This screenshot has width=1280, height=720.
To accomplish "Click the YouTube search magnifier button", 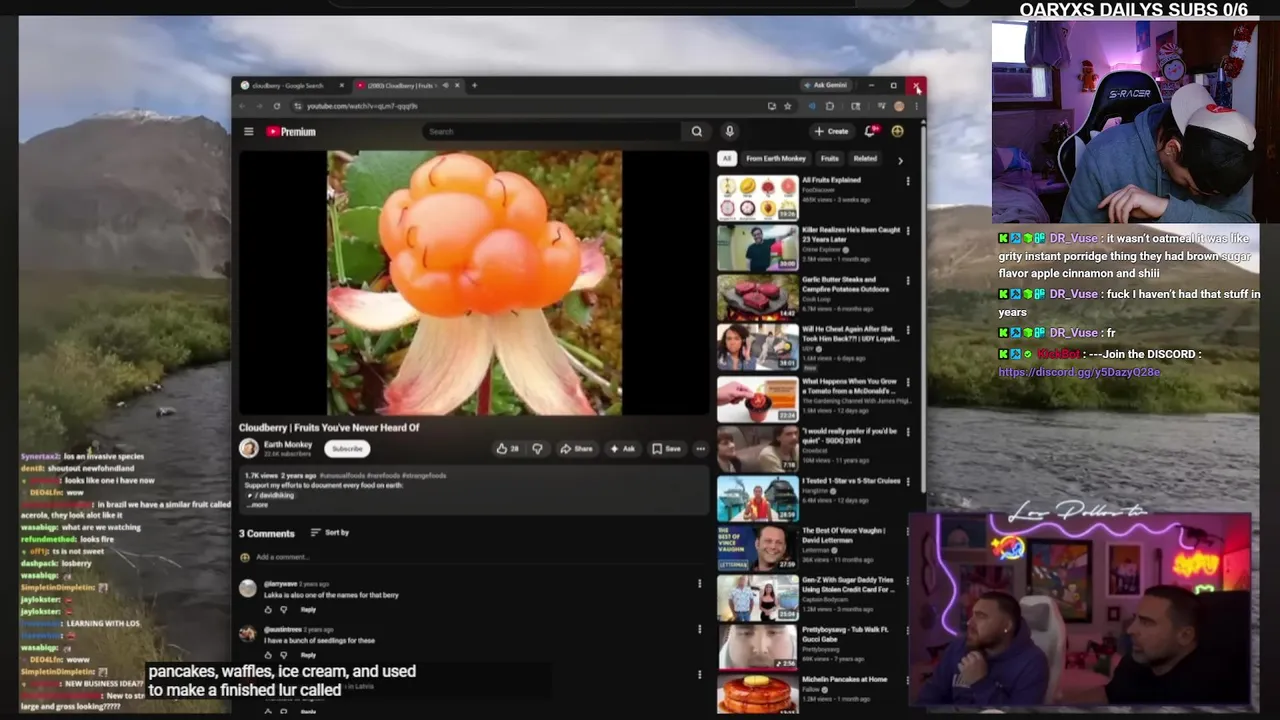I will pos(697,131).
